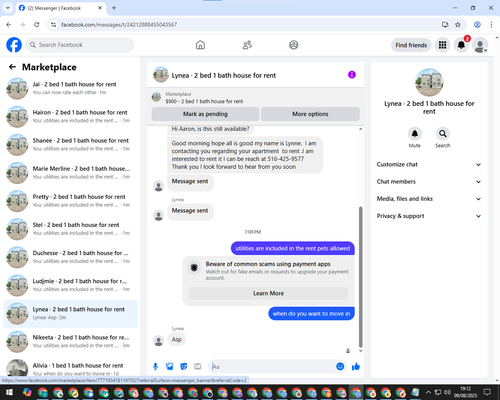Search in conversation with magnifier icon
This screenshot has width=500, height=400.
tap(443, 134)
